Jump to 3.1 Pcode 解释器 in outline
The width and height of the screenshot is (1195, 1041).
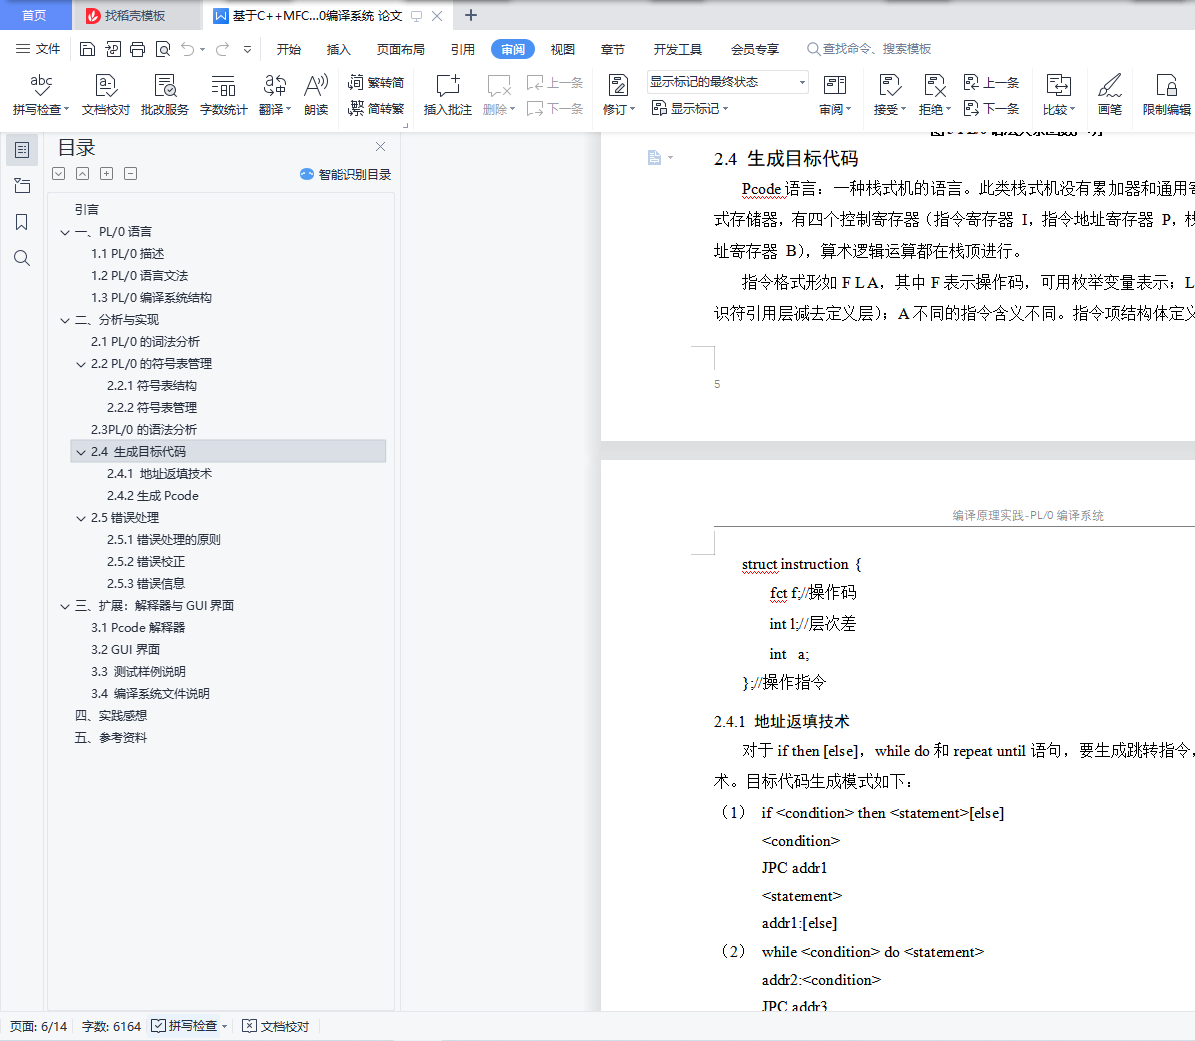[x=138, y=628]
